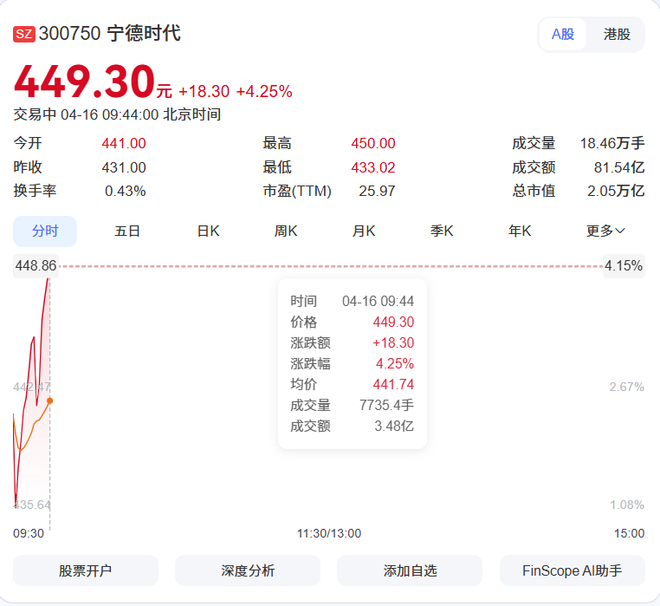Click the 最高 value 450.00
This screenshot has width=660, height=606.
[x=373, y=144]
